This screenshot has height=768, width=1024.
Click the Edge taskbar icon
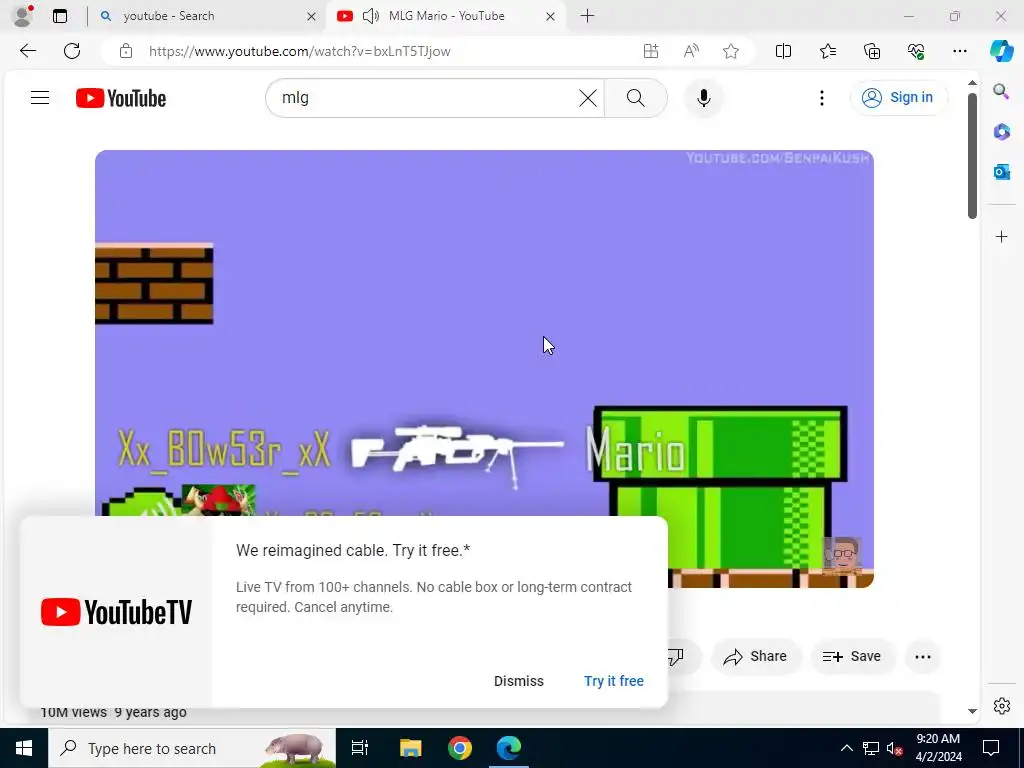coord(509,748)
